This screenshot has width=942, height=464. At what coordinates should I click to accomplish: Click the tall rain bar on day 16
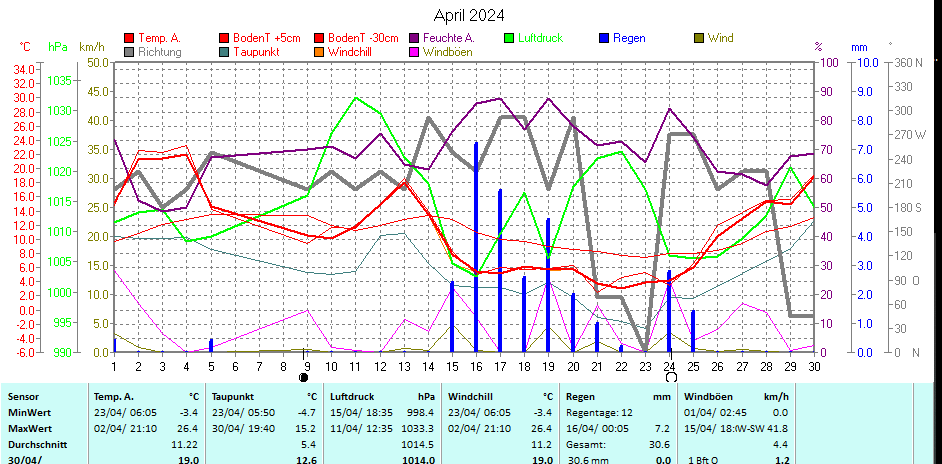click(476, 247)
